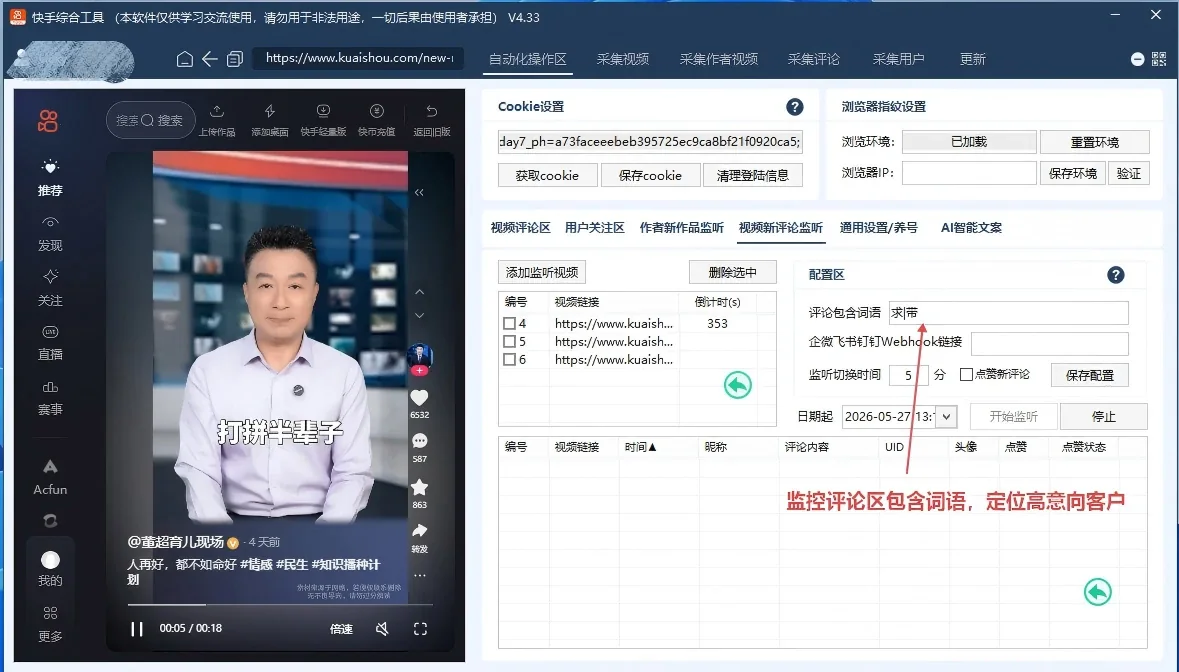Sort by the 时间 column header
Viewport: 1179px width, 672px height.
pyautogui.click(x=640, y=446)
